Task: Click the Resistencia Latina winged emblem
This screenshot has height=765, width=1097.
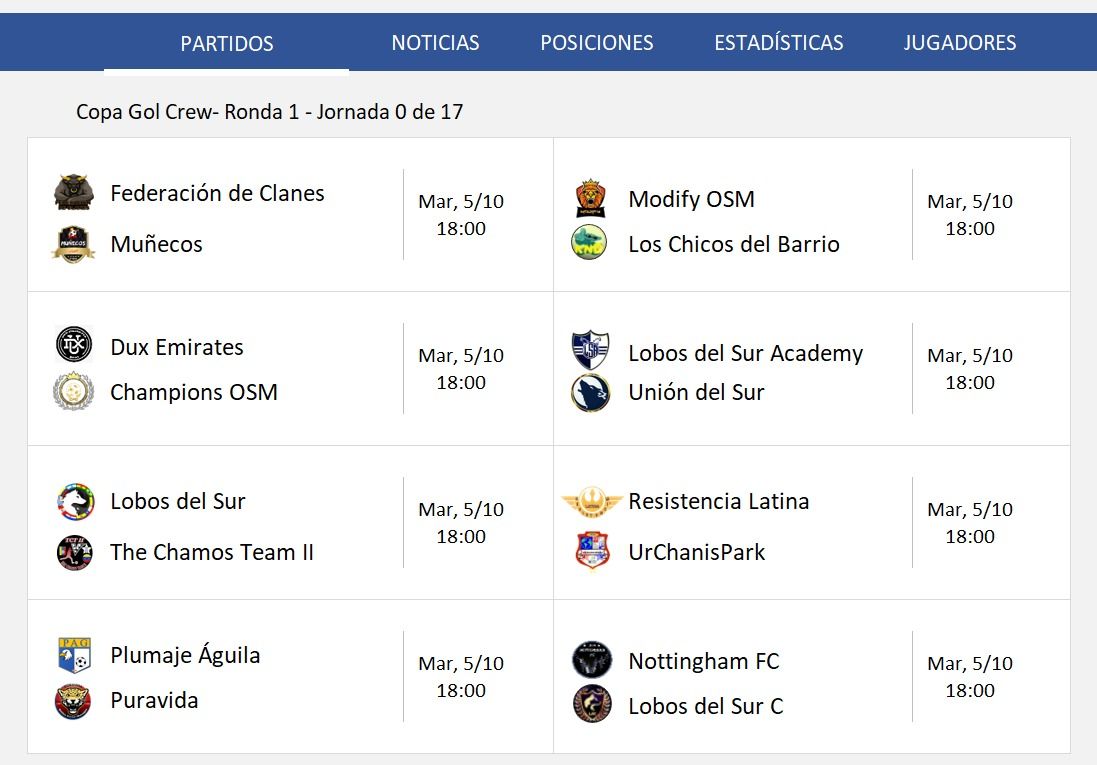Action: pyautogui.click(x=592, y=502)
